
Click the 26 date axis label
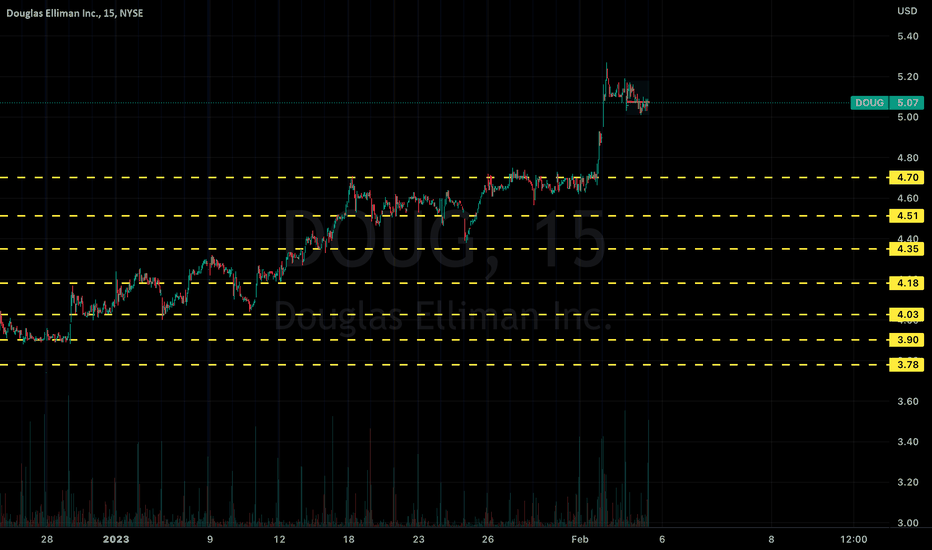coord(488,539)
